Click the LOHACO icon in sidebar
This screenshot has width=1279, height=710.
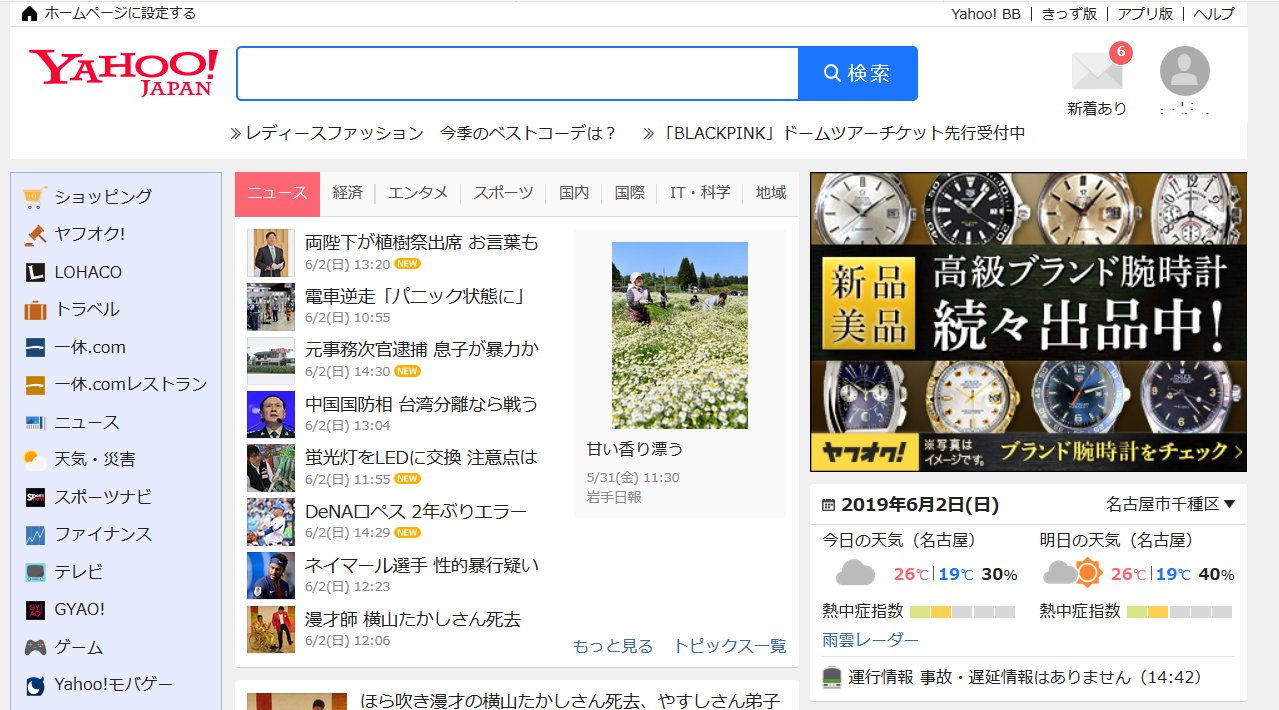pos(35,272)
